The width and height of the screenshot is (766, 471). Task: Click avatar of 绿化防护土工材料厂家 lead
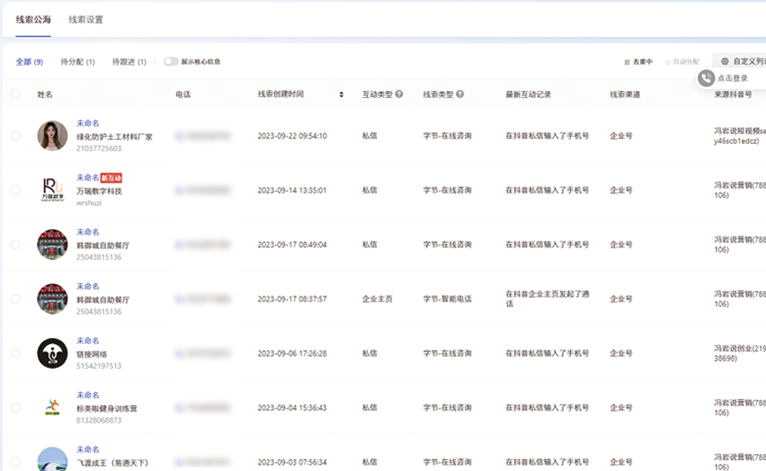point(52,136)
